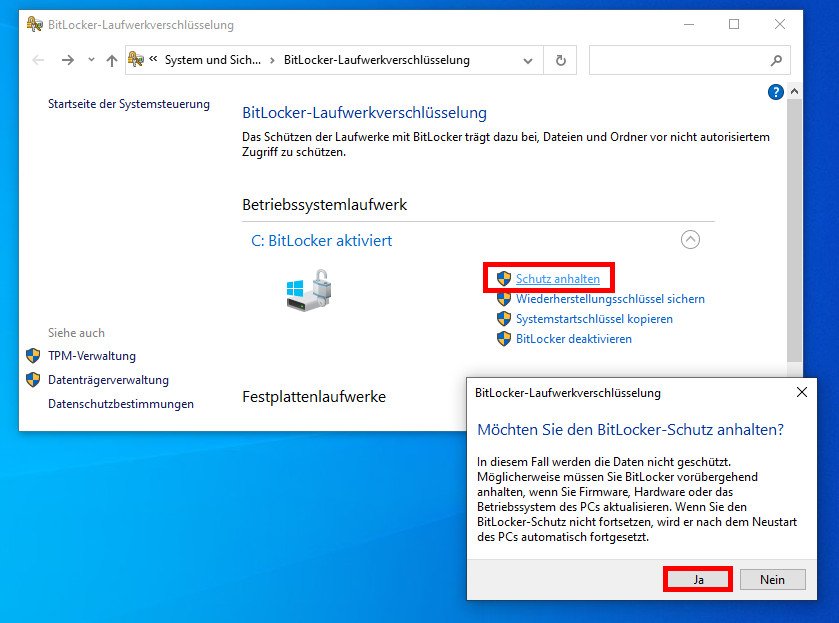
Task: Open the recent locations dropdown arrow
Action: tap(91, 60)
